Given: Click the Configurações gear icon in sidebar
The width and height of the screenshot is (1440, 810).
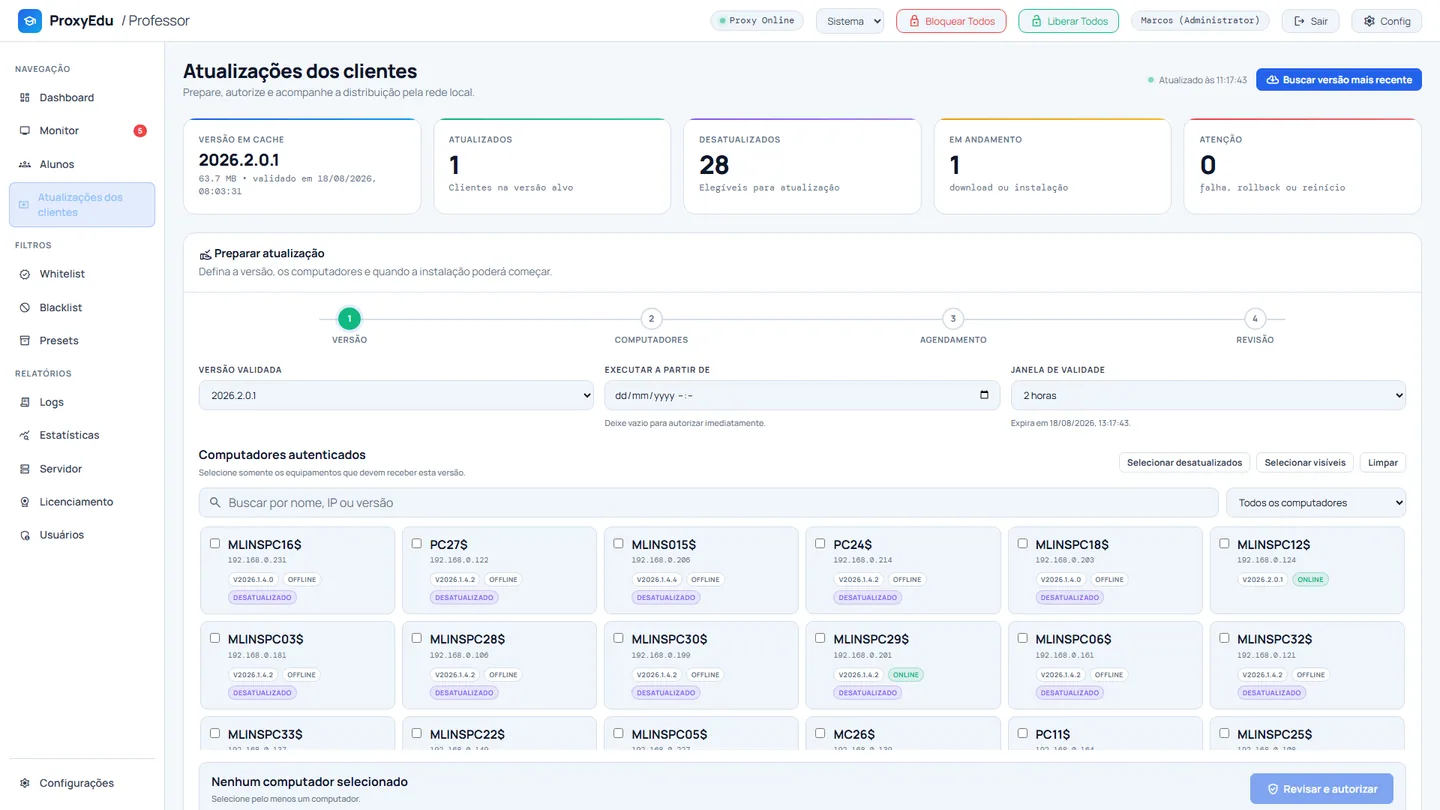Looking at the screenshot, I should 25,783.
